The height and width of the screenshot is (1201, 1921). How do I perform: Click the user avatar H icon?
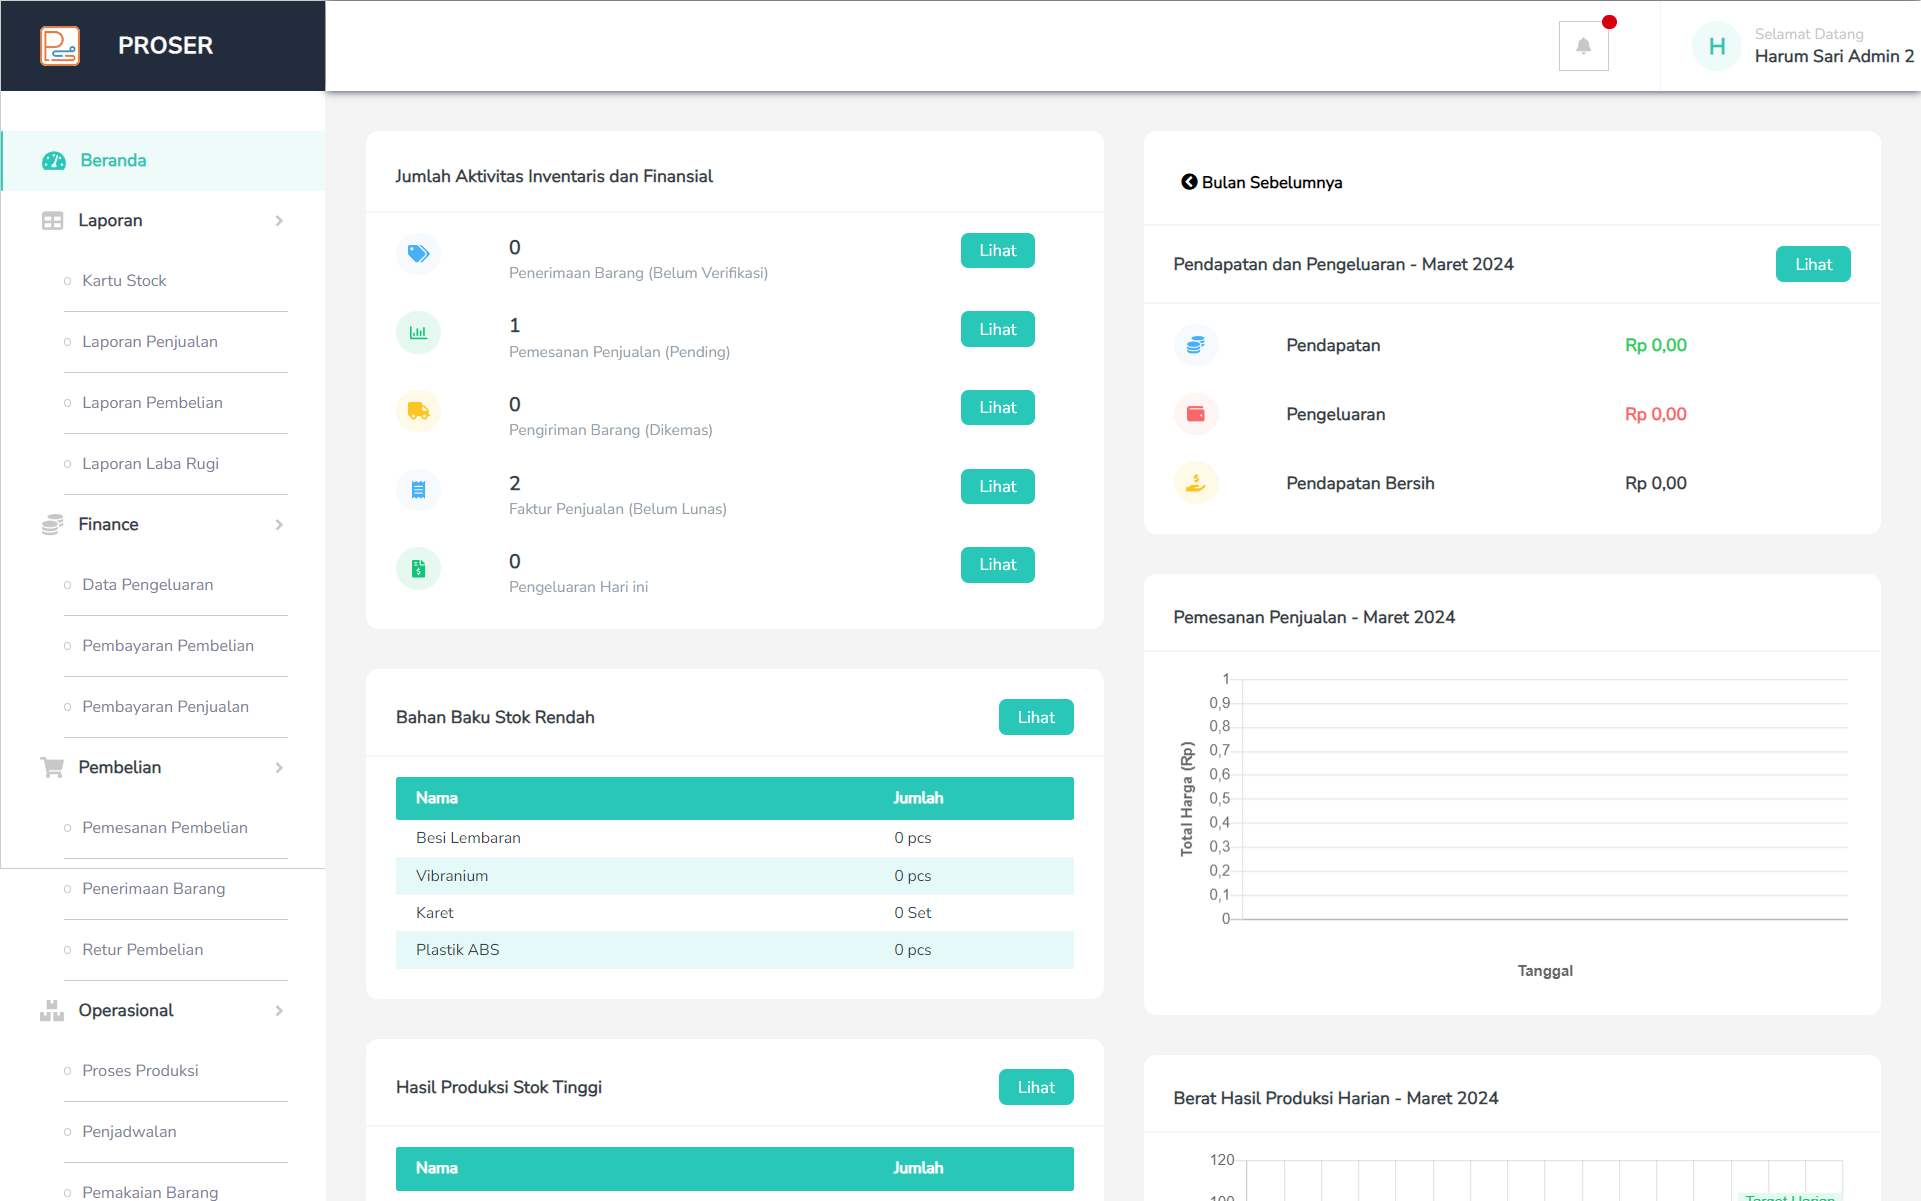coord(1716,46)
